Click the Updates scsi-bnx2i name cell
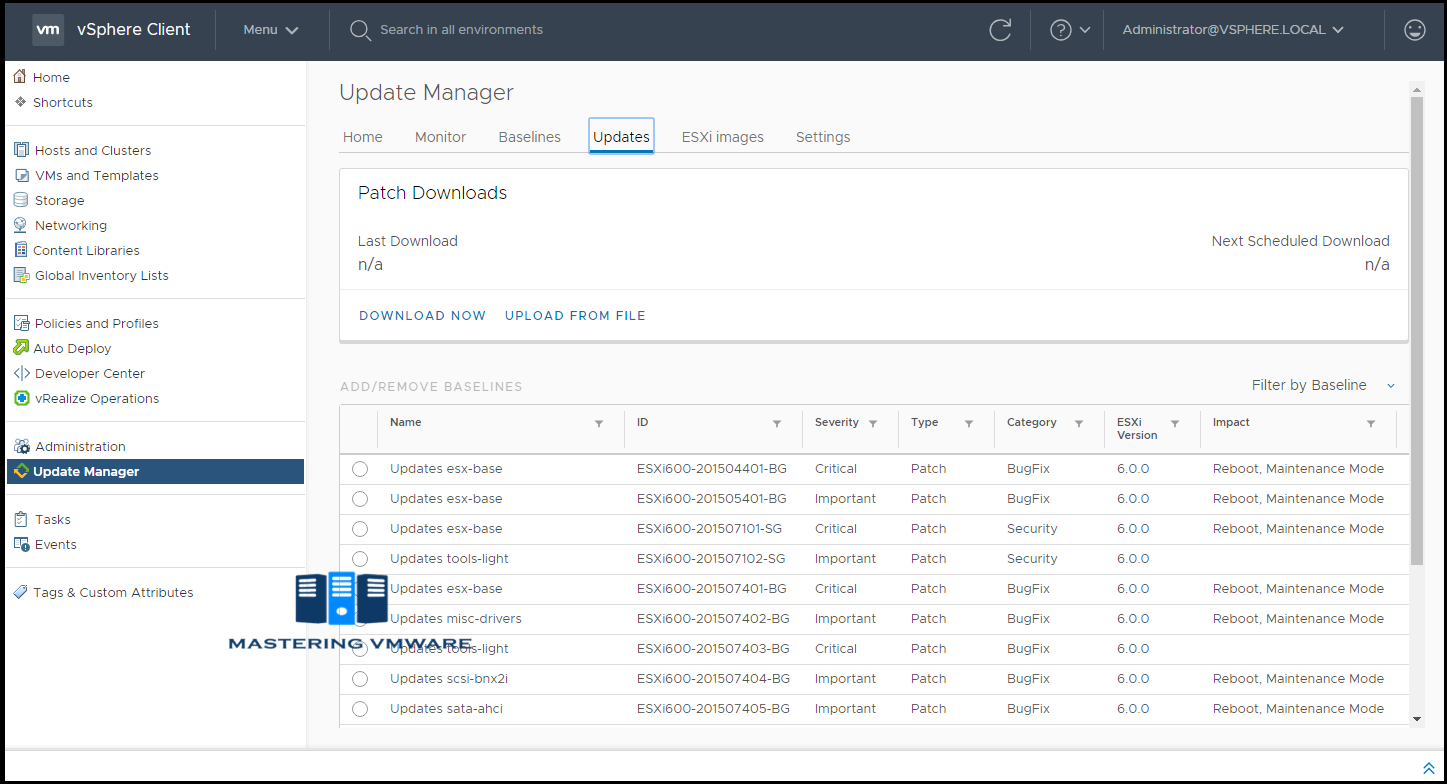Image resolution: width=1447 pixels, height=784 pixels. (449, 679)
